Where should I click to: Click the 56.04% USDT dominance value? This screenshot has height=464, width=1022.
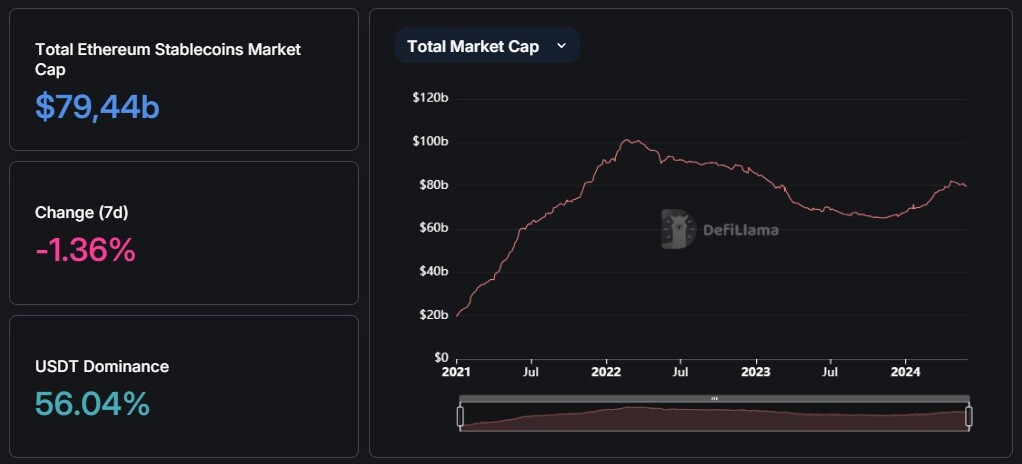[x=92, y=404]
